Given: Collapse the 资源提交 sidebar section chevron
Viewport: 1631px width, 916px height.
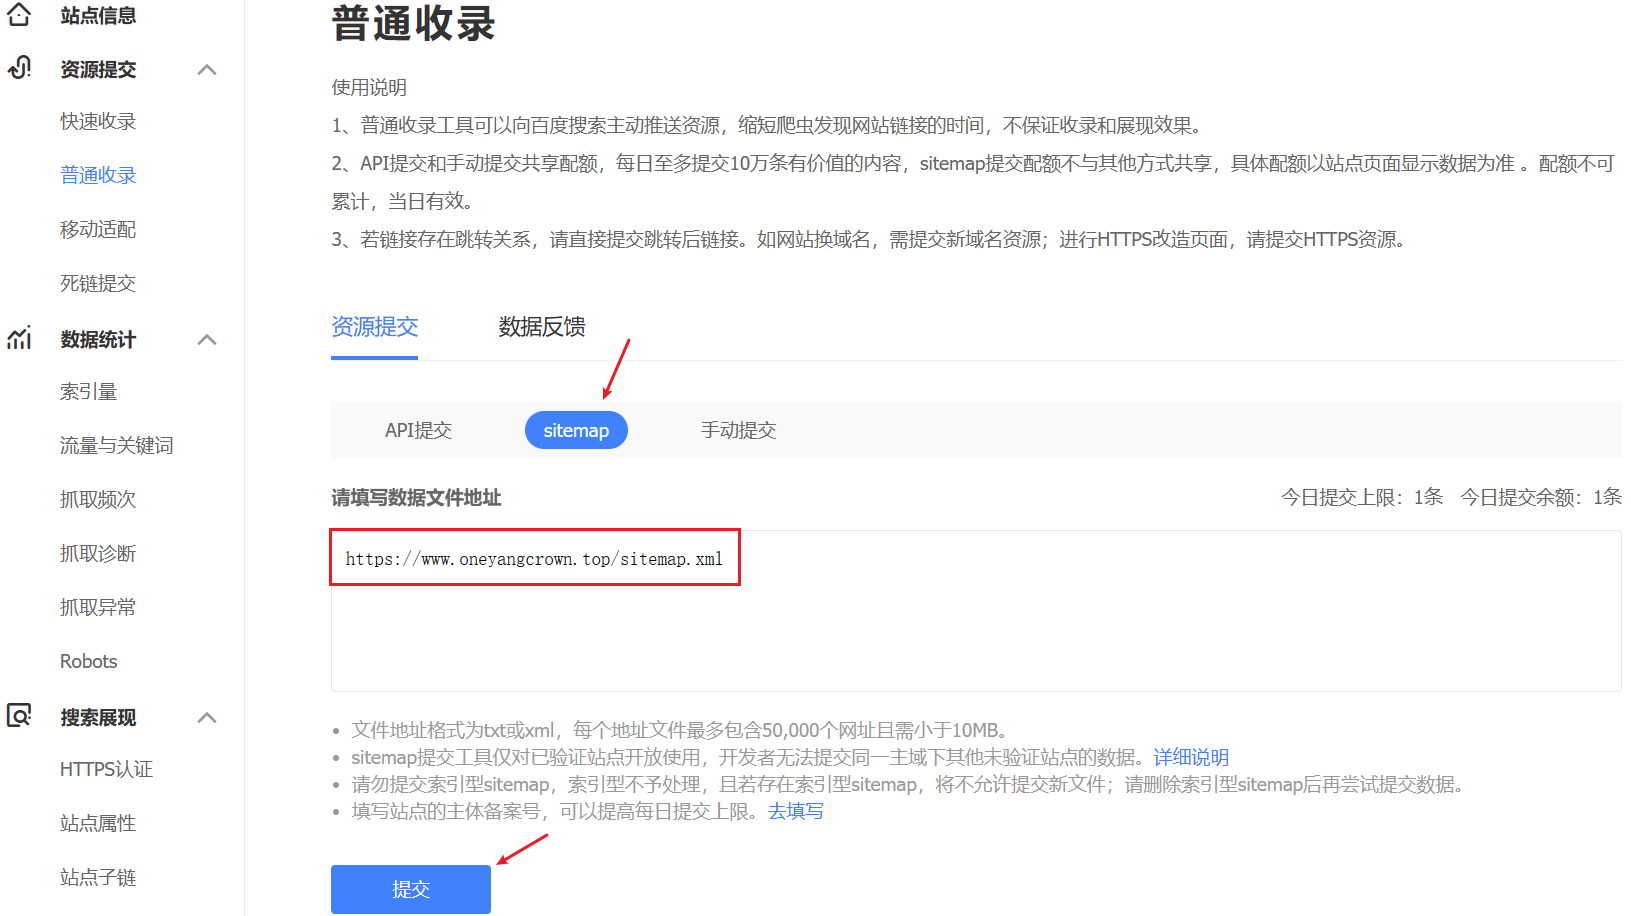Looking at the screenshot, I should pos(207,69).
